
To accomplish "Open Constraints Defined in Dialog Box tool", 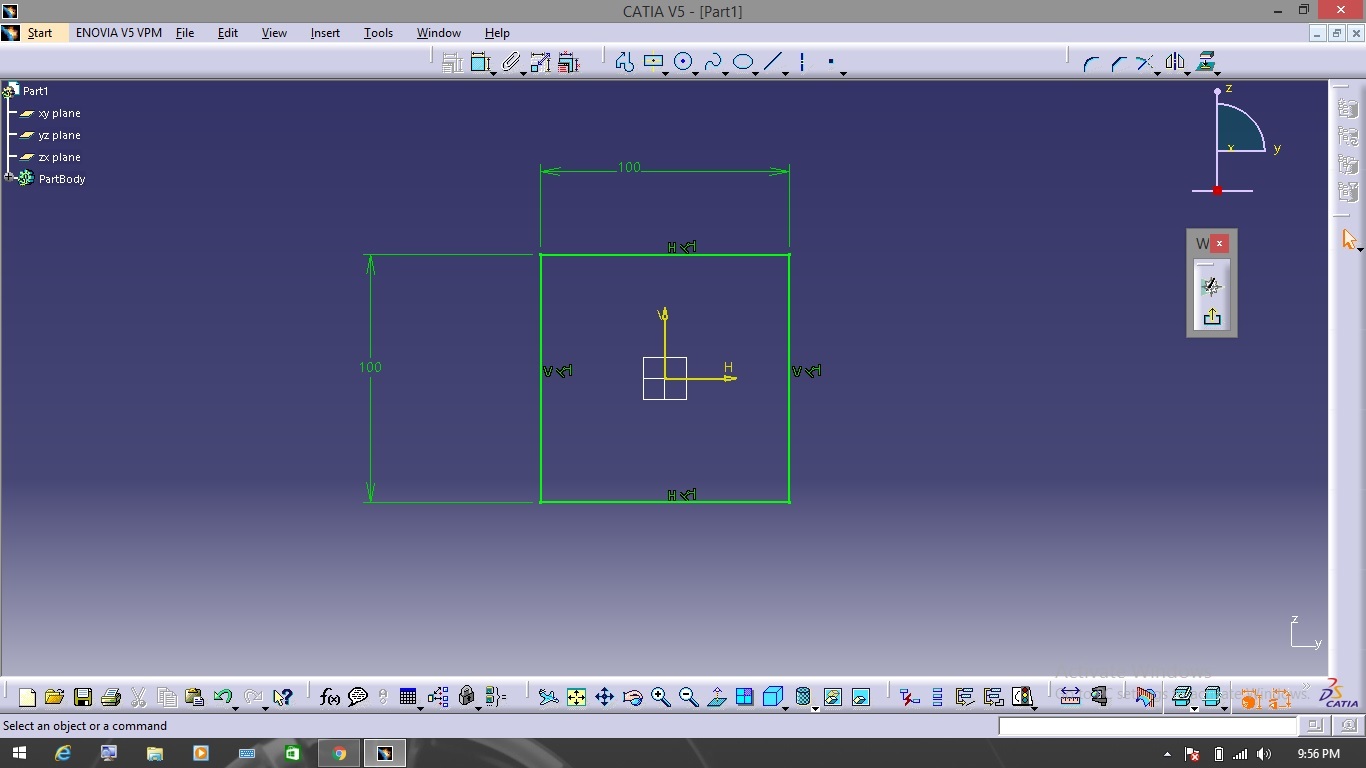I will click(452, 62).
